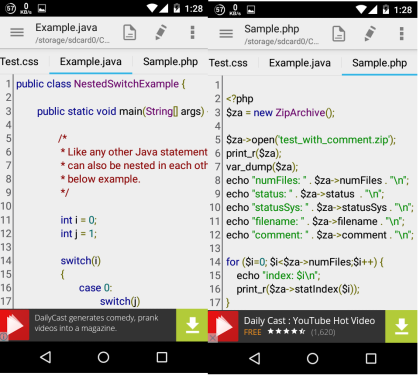Tap pencil edit icon in Example.java toolbar
This screenshot has height=376, width=420.
click(161, 32)
